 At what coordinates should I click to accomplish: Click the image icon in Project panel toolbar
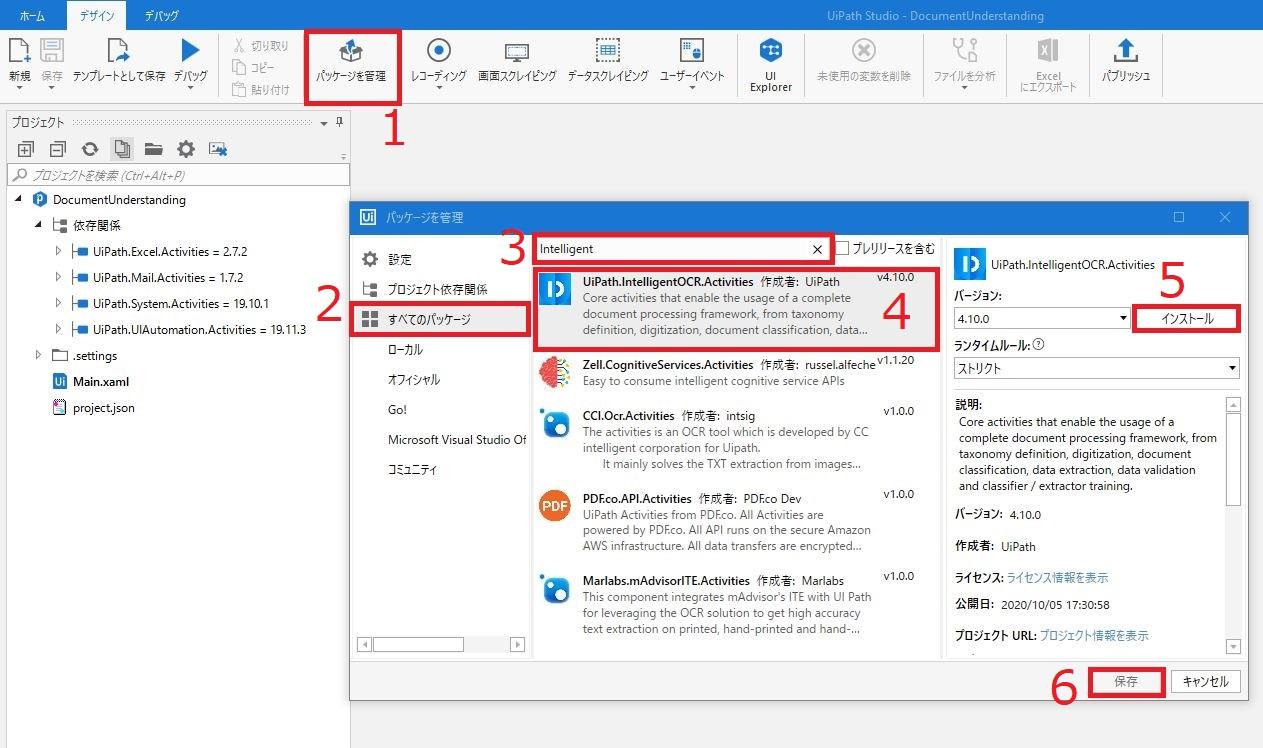[218, 149]
